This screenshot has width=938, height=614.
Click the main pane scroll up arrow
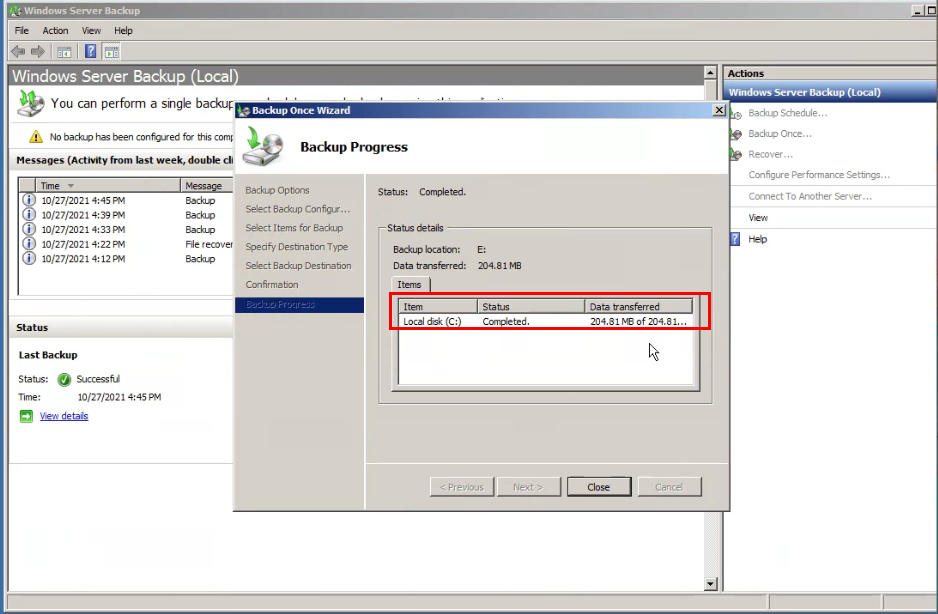click(710, 72)
